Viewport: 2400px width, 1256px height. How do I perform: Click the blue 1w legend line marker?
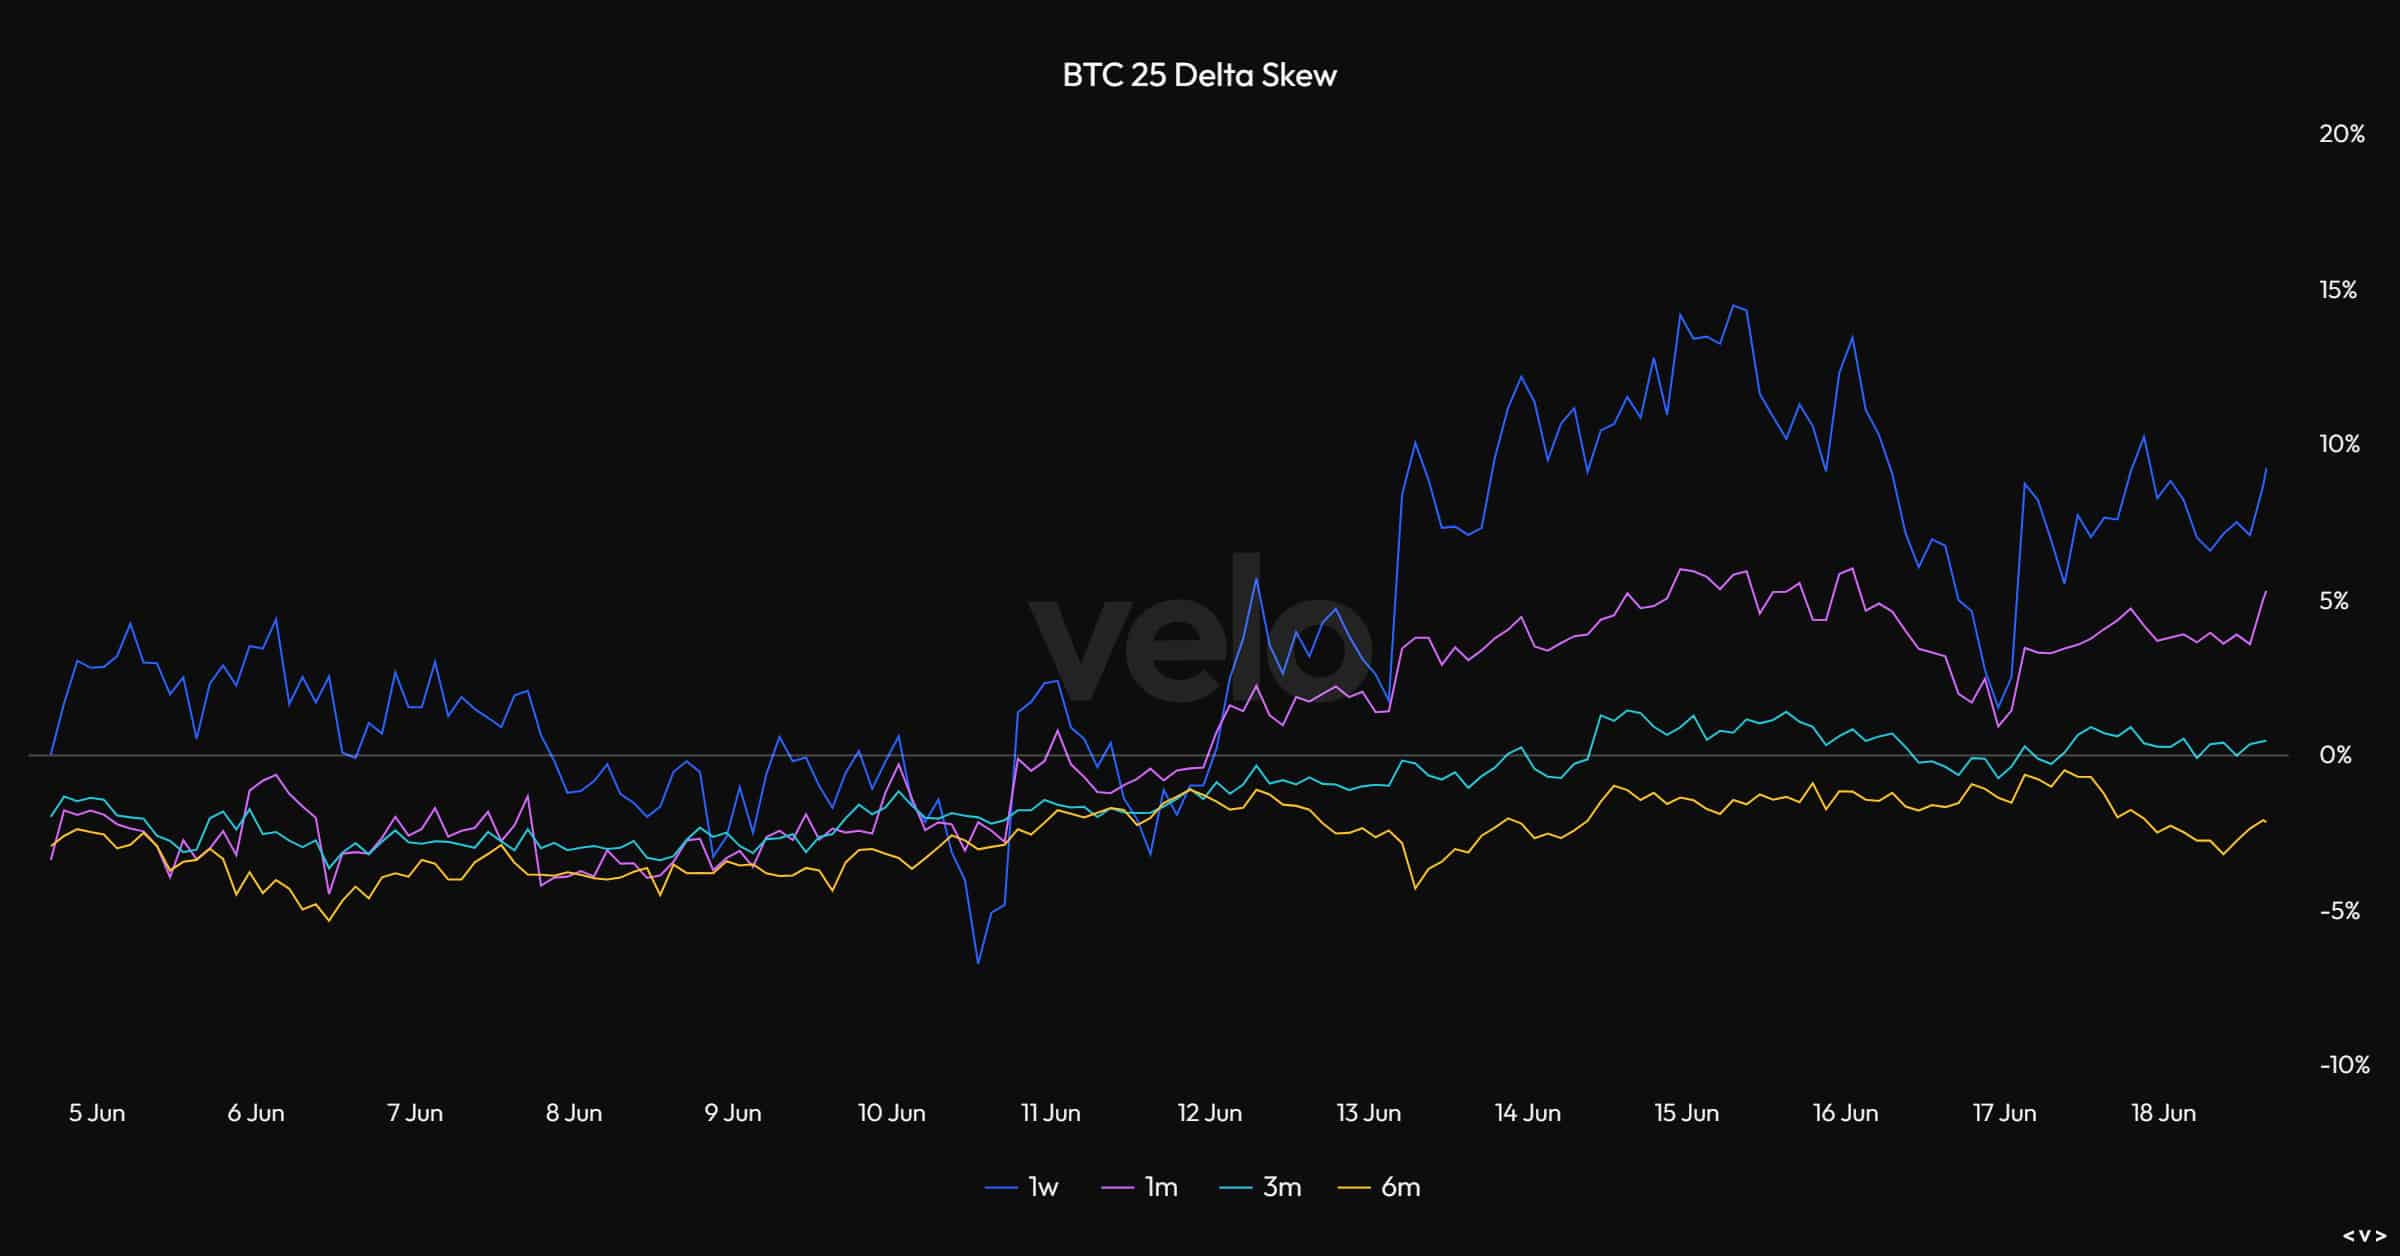[x=1001, y=1188]
